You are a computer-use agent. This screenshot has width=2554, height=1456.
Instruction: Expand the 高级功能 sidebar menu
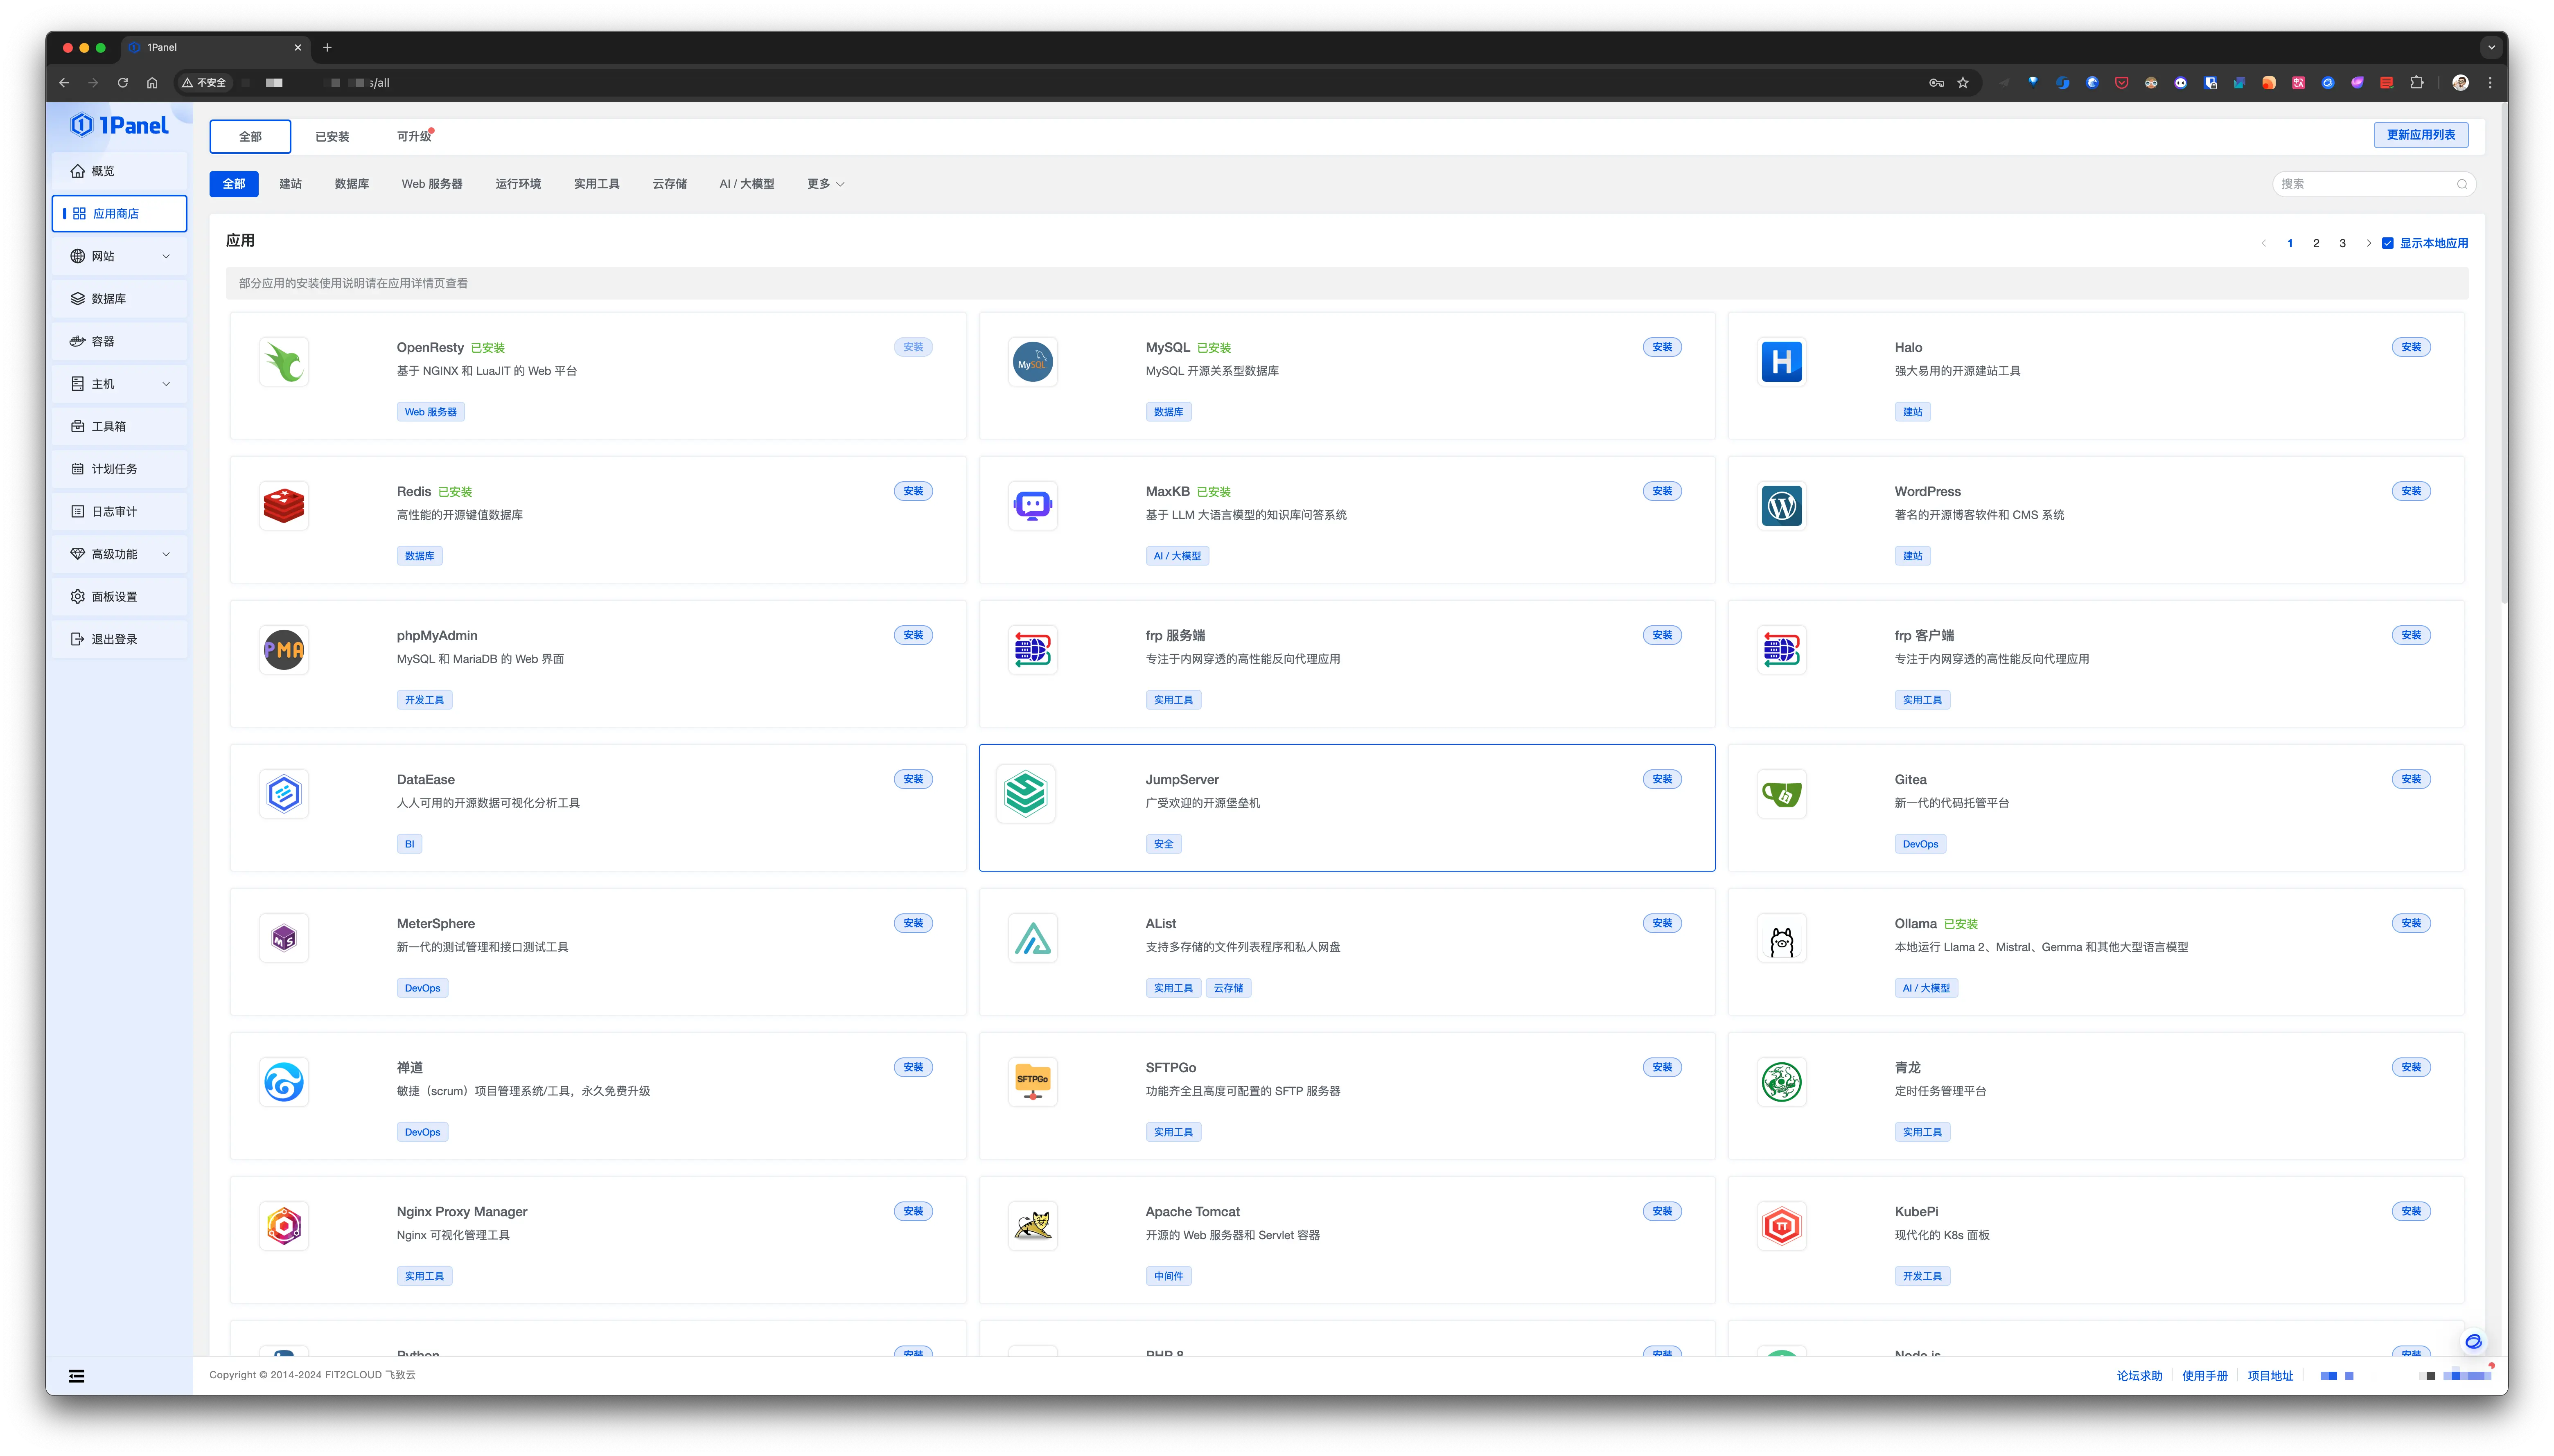coord(119,554)
